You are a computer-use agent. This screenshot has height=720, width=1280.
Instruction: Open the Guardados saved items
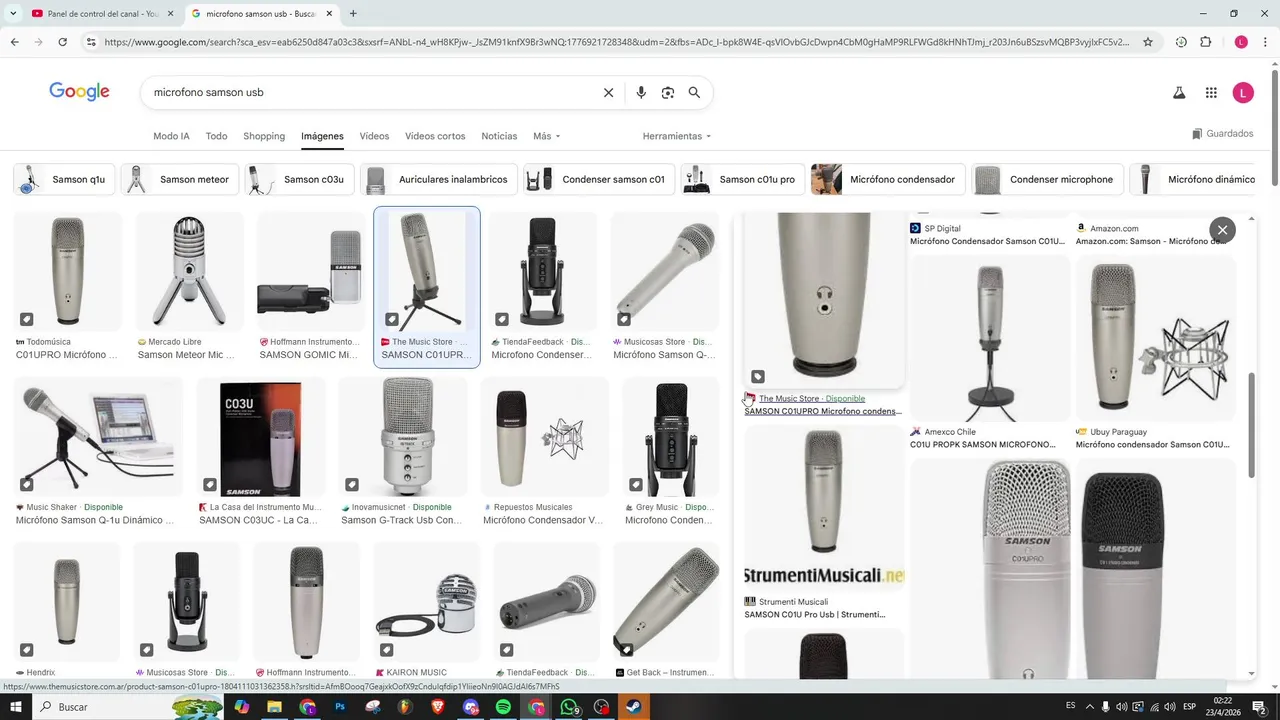point(1222,134)
